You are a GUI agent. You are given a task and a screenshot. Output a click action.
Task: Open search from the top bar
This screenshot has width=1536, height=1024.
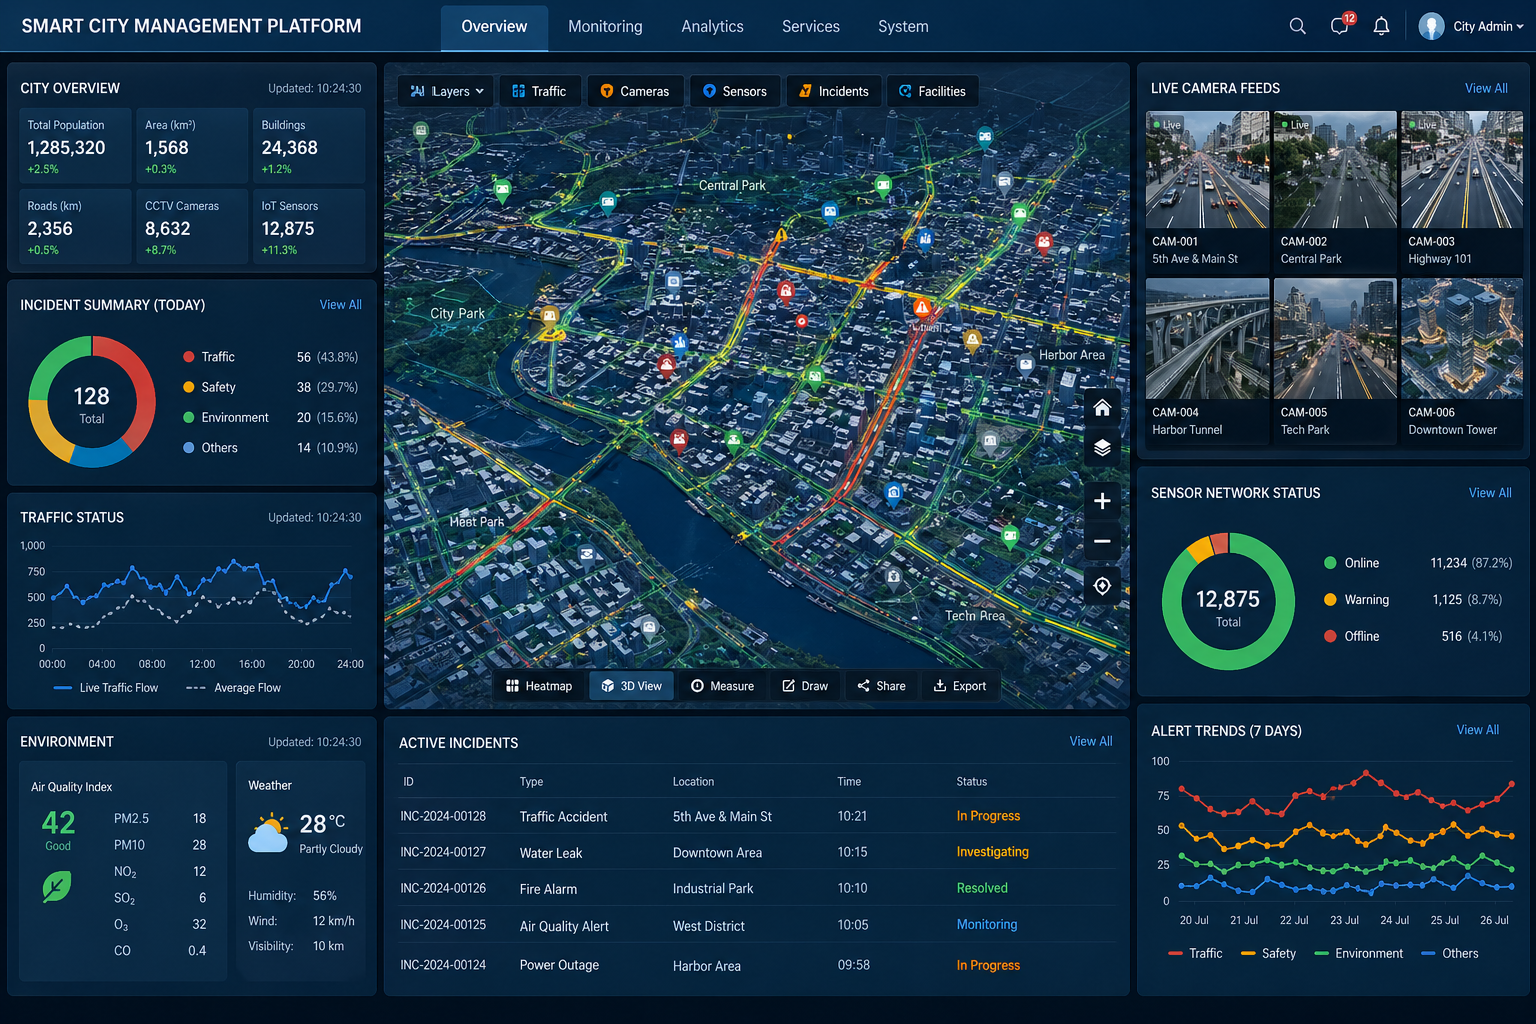[1297, 26]
